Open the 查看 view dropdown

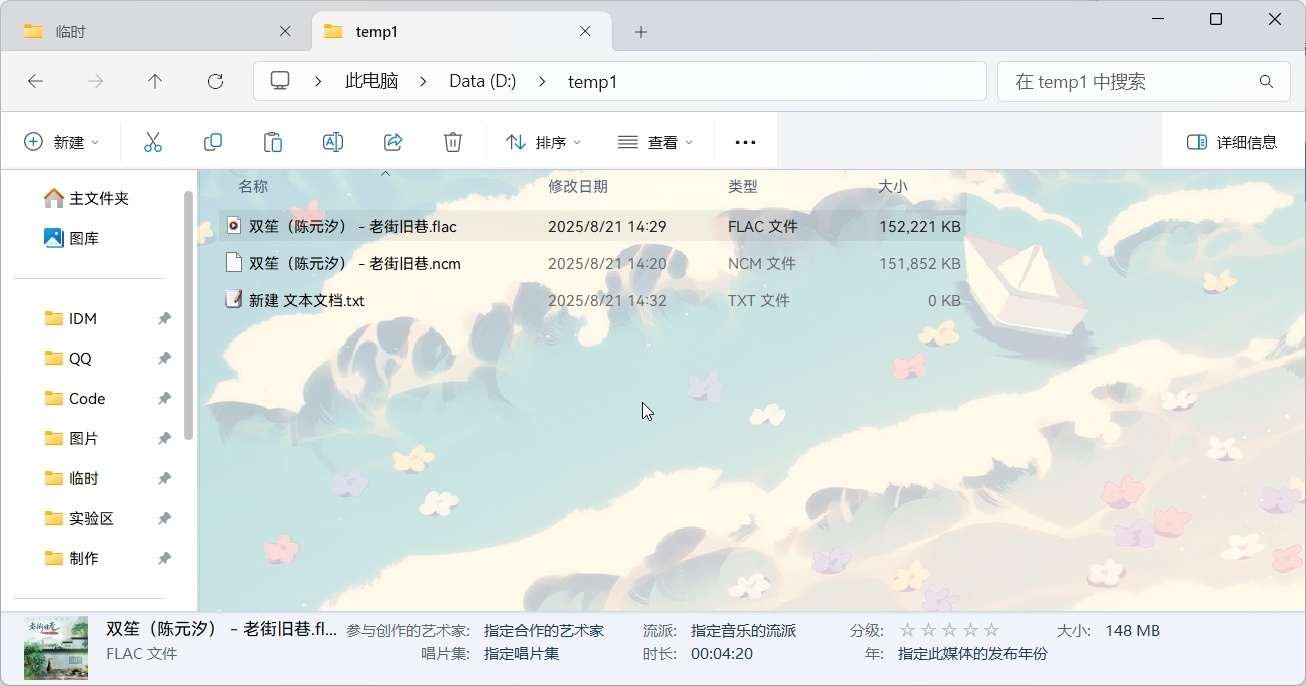(656, 142)
